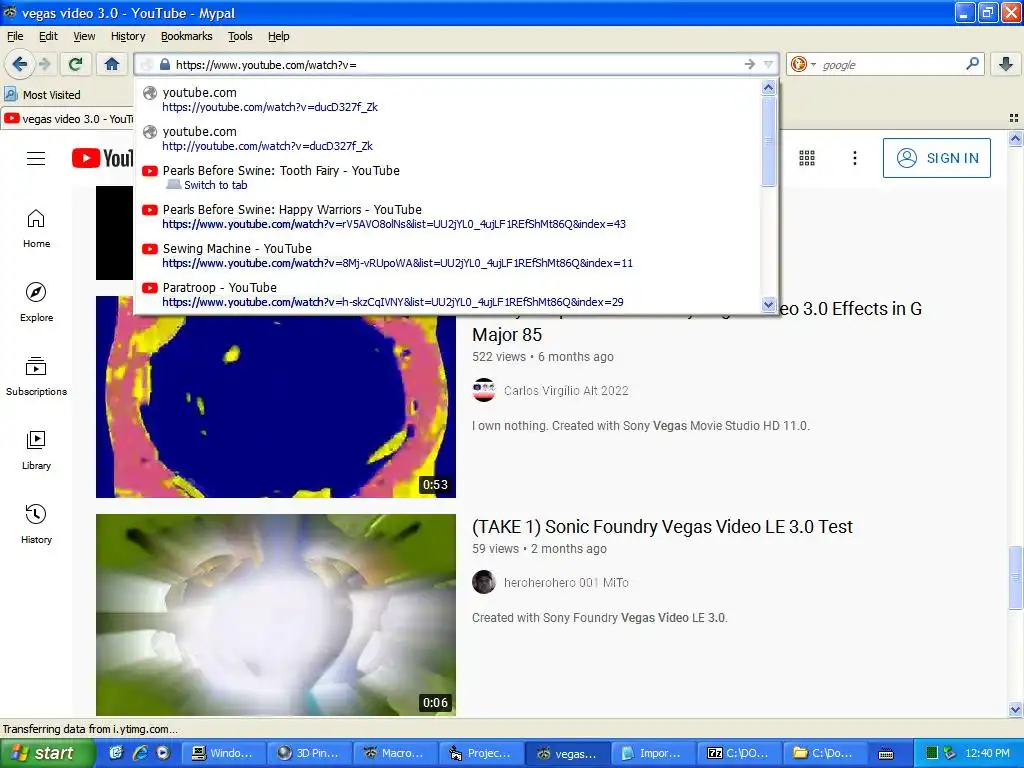Viewport: 1024px width, 768px height.
Task: Click the suggestion list scroll up arrow
Action: click(769, 87)
